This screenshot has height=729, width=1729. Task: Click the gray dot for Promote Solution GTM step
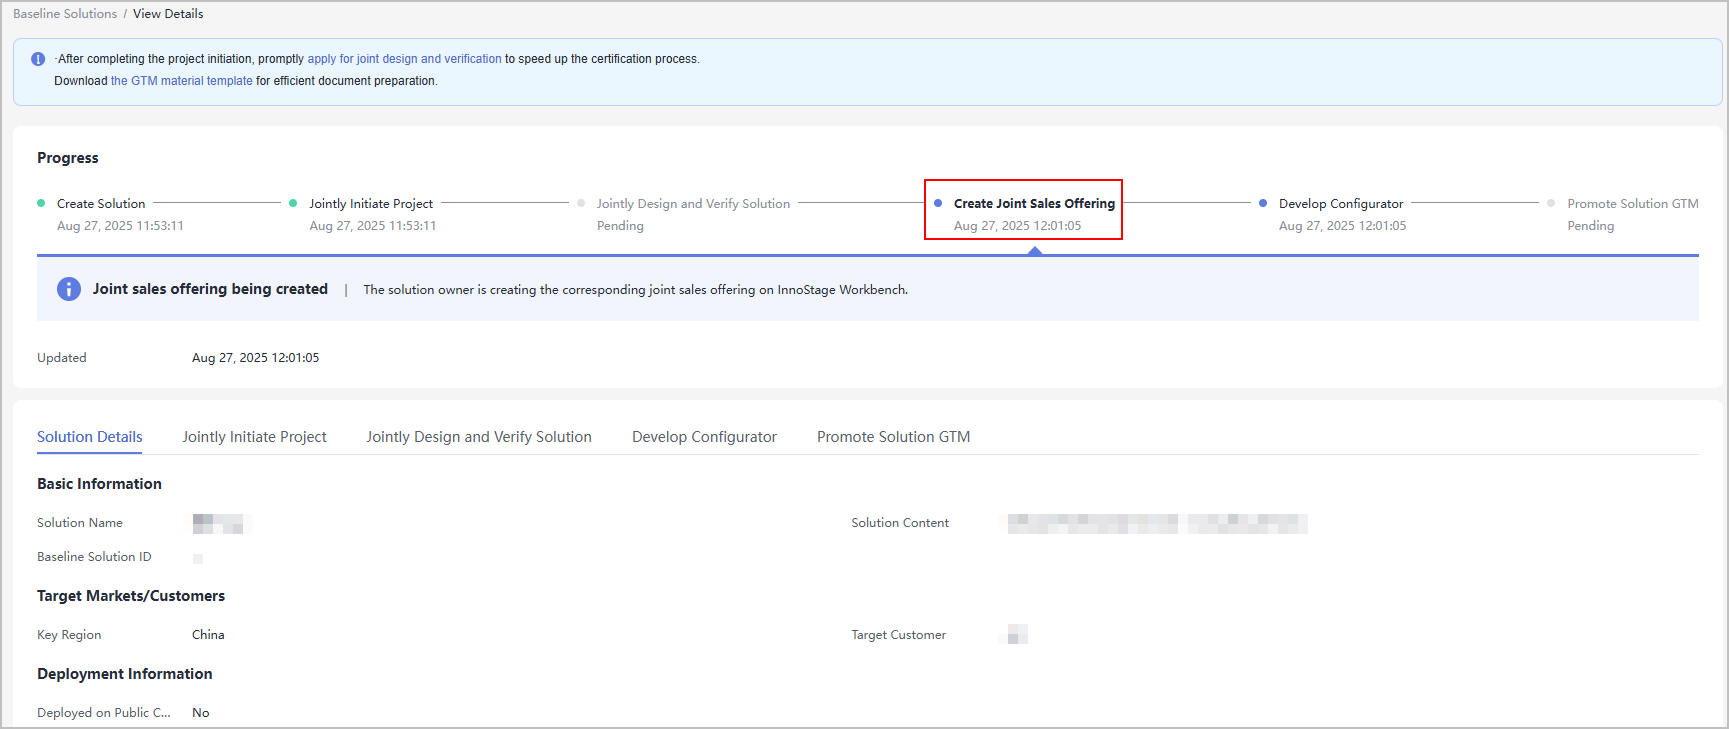tap(1551, 203)
